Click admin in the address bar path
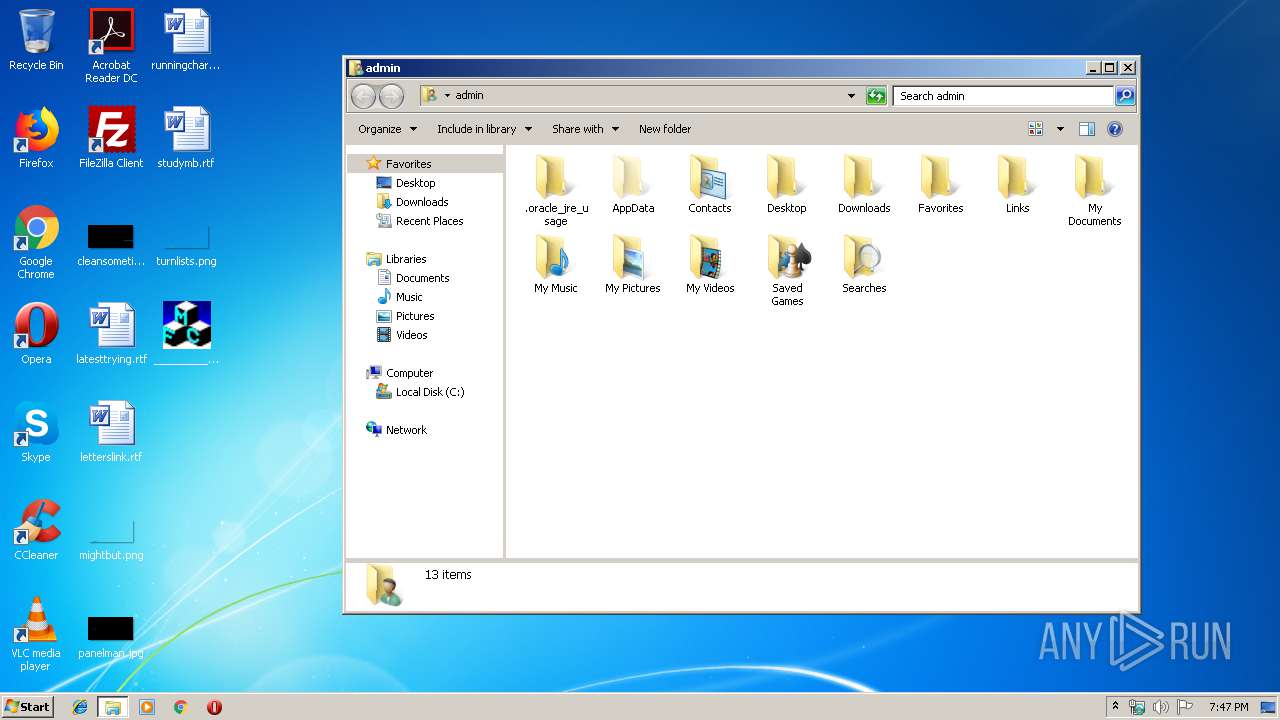Image resolution: width=1280 pixels, height=720 pixels. click(469, 96)
